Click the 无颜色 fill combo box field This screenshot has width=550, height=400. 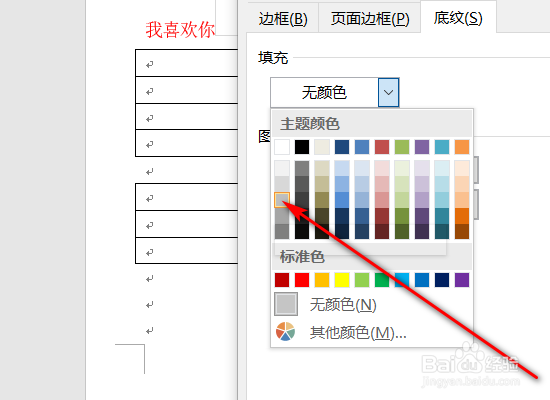coord(324,93)
